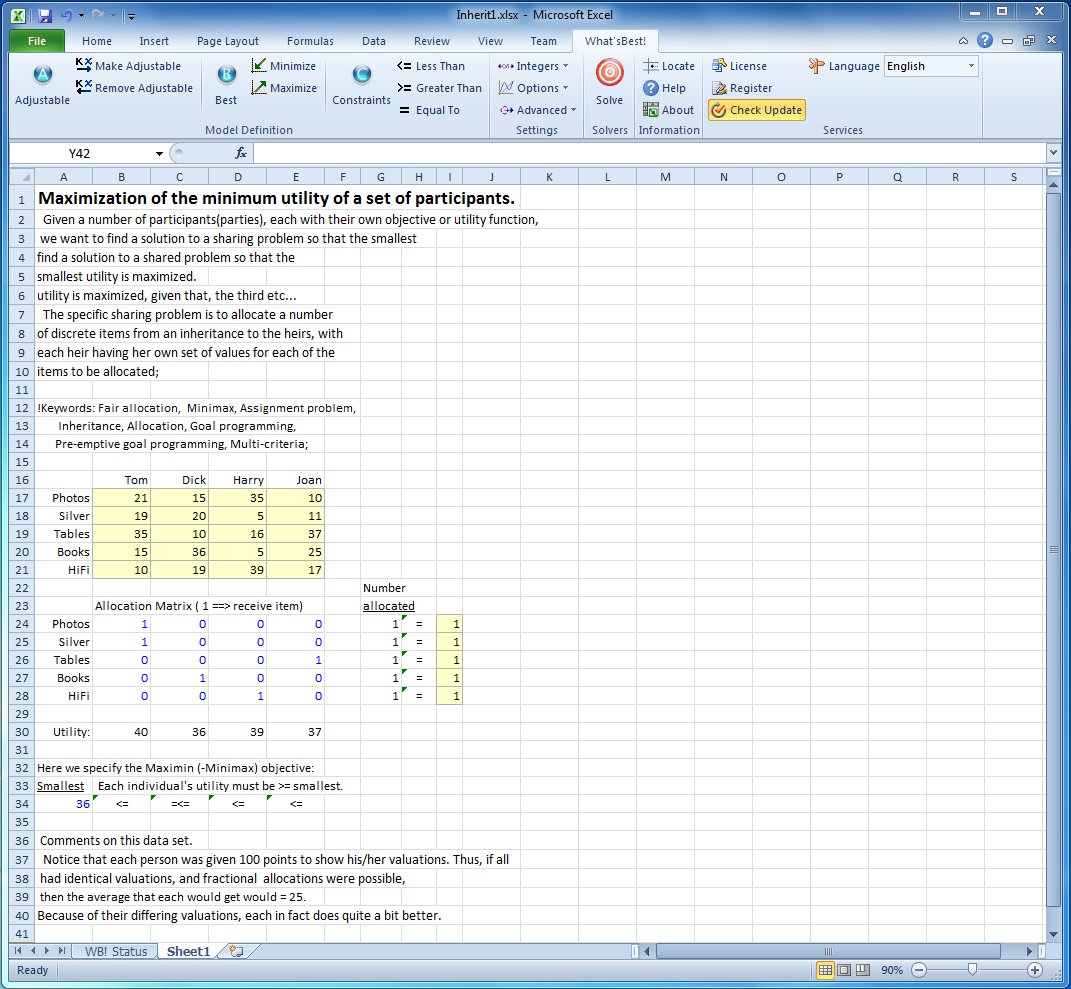1071x989 pixels.
Task: Click the Check Update button
Action: [x=756, y=110]
